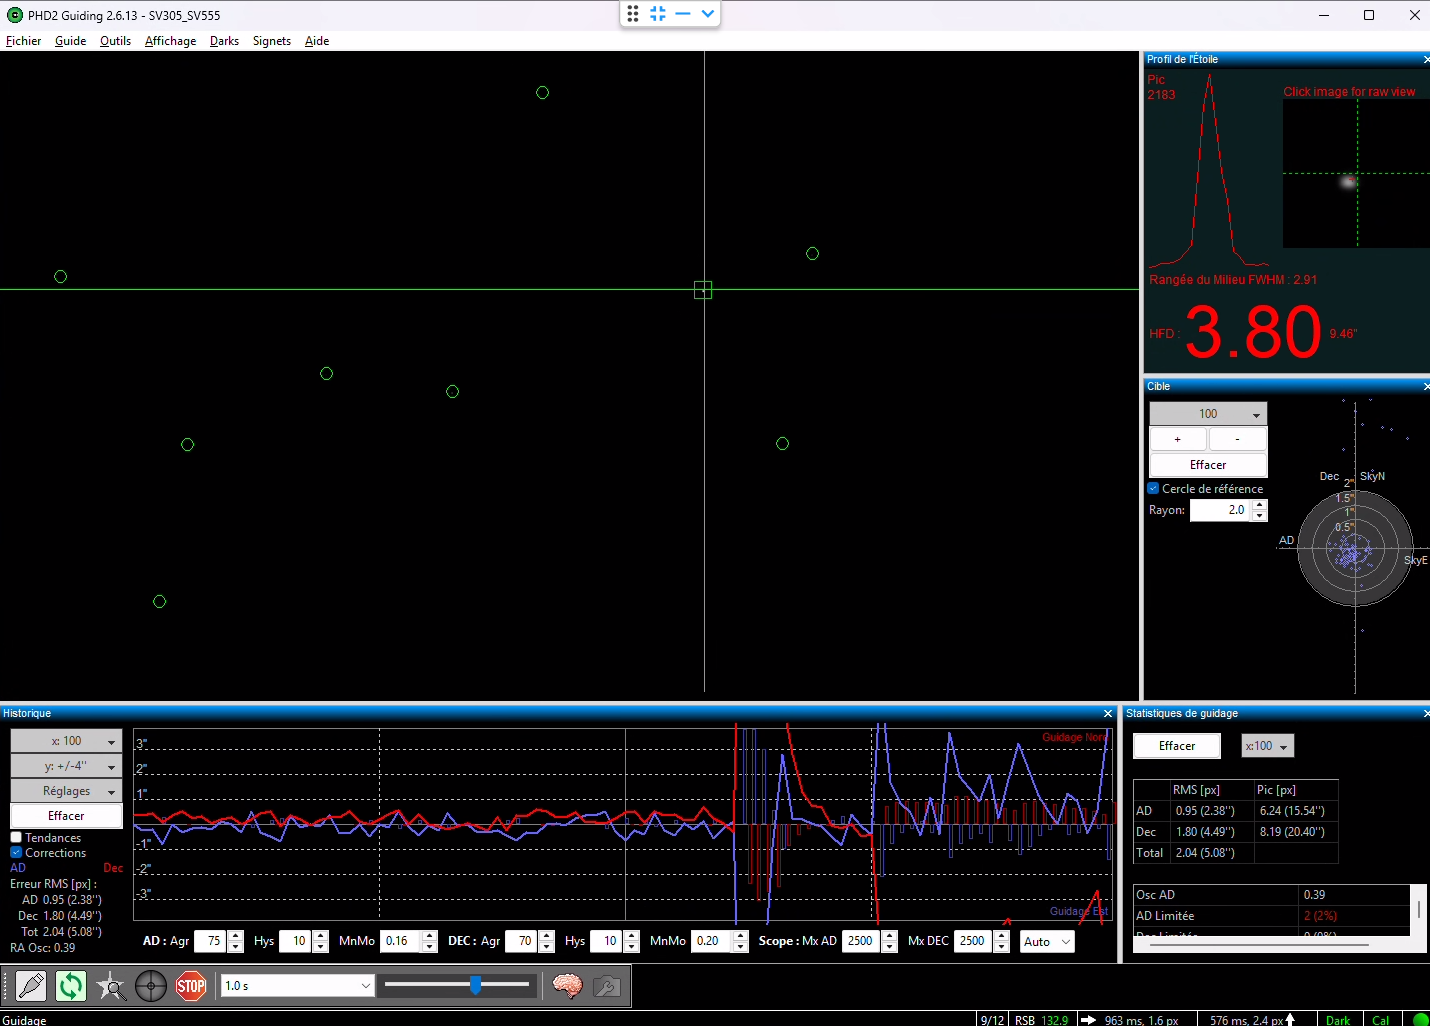
Task: Click the green loop exposures icon
Action: pos(71,986)
